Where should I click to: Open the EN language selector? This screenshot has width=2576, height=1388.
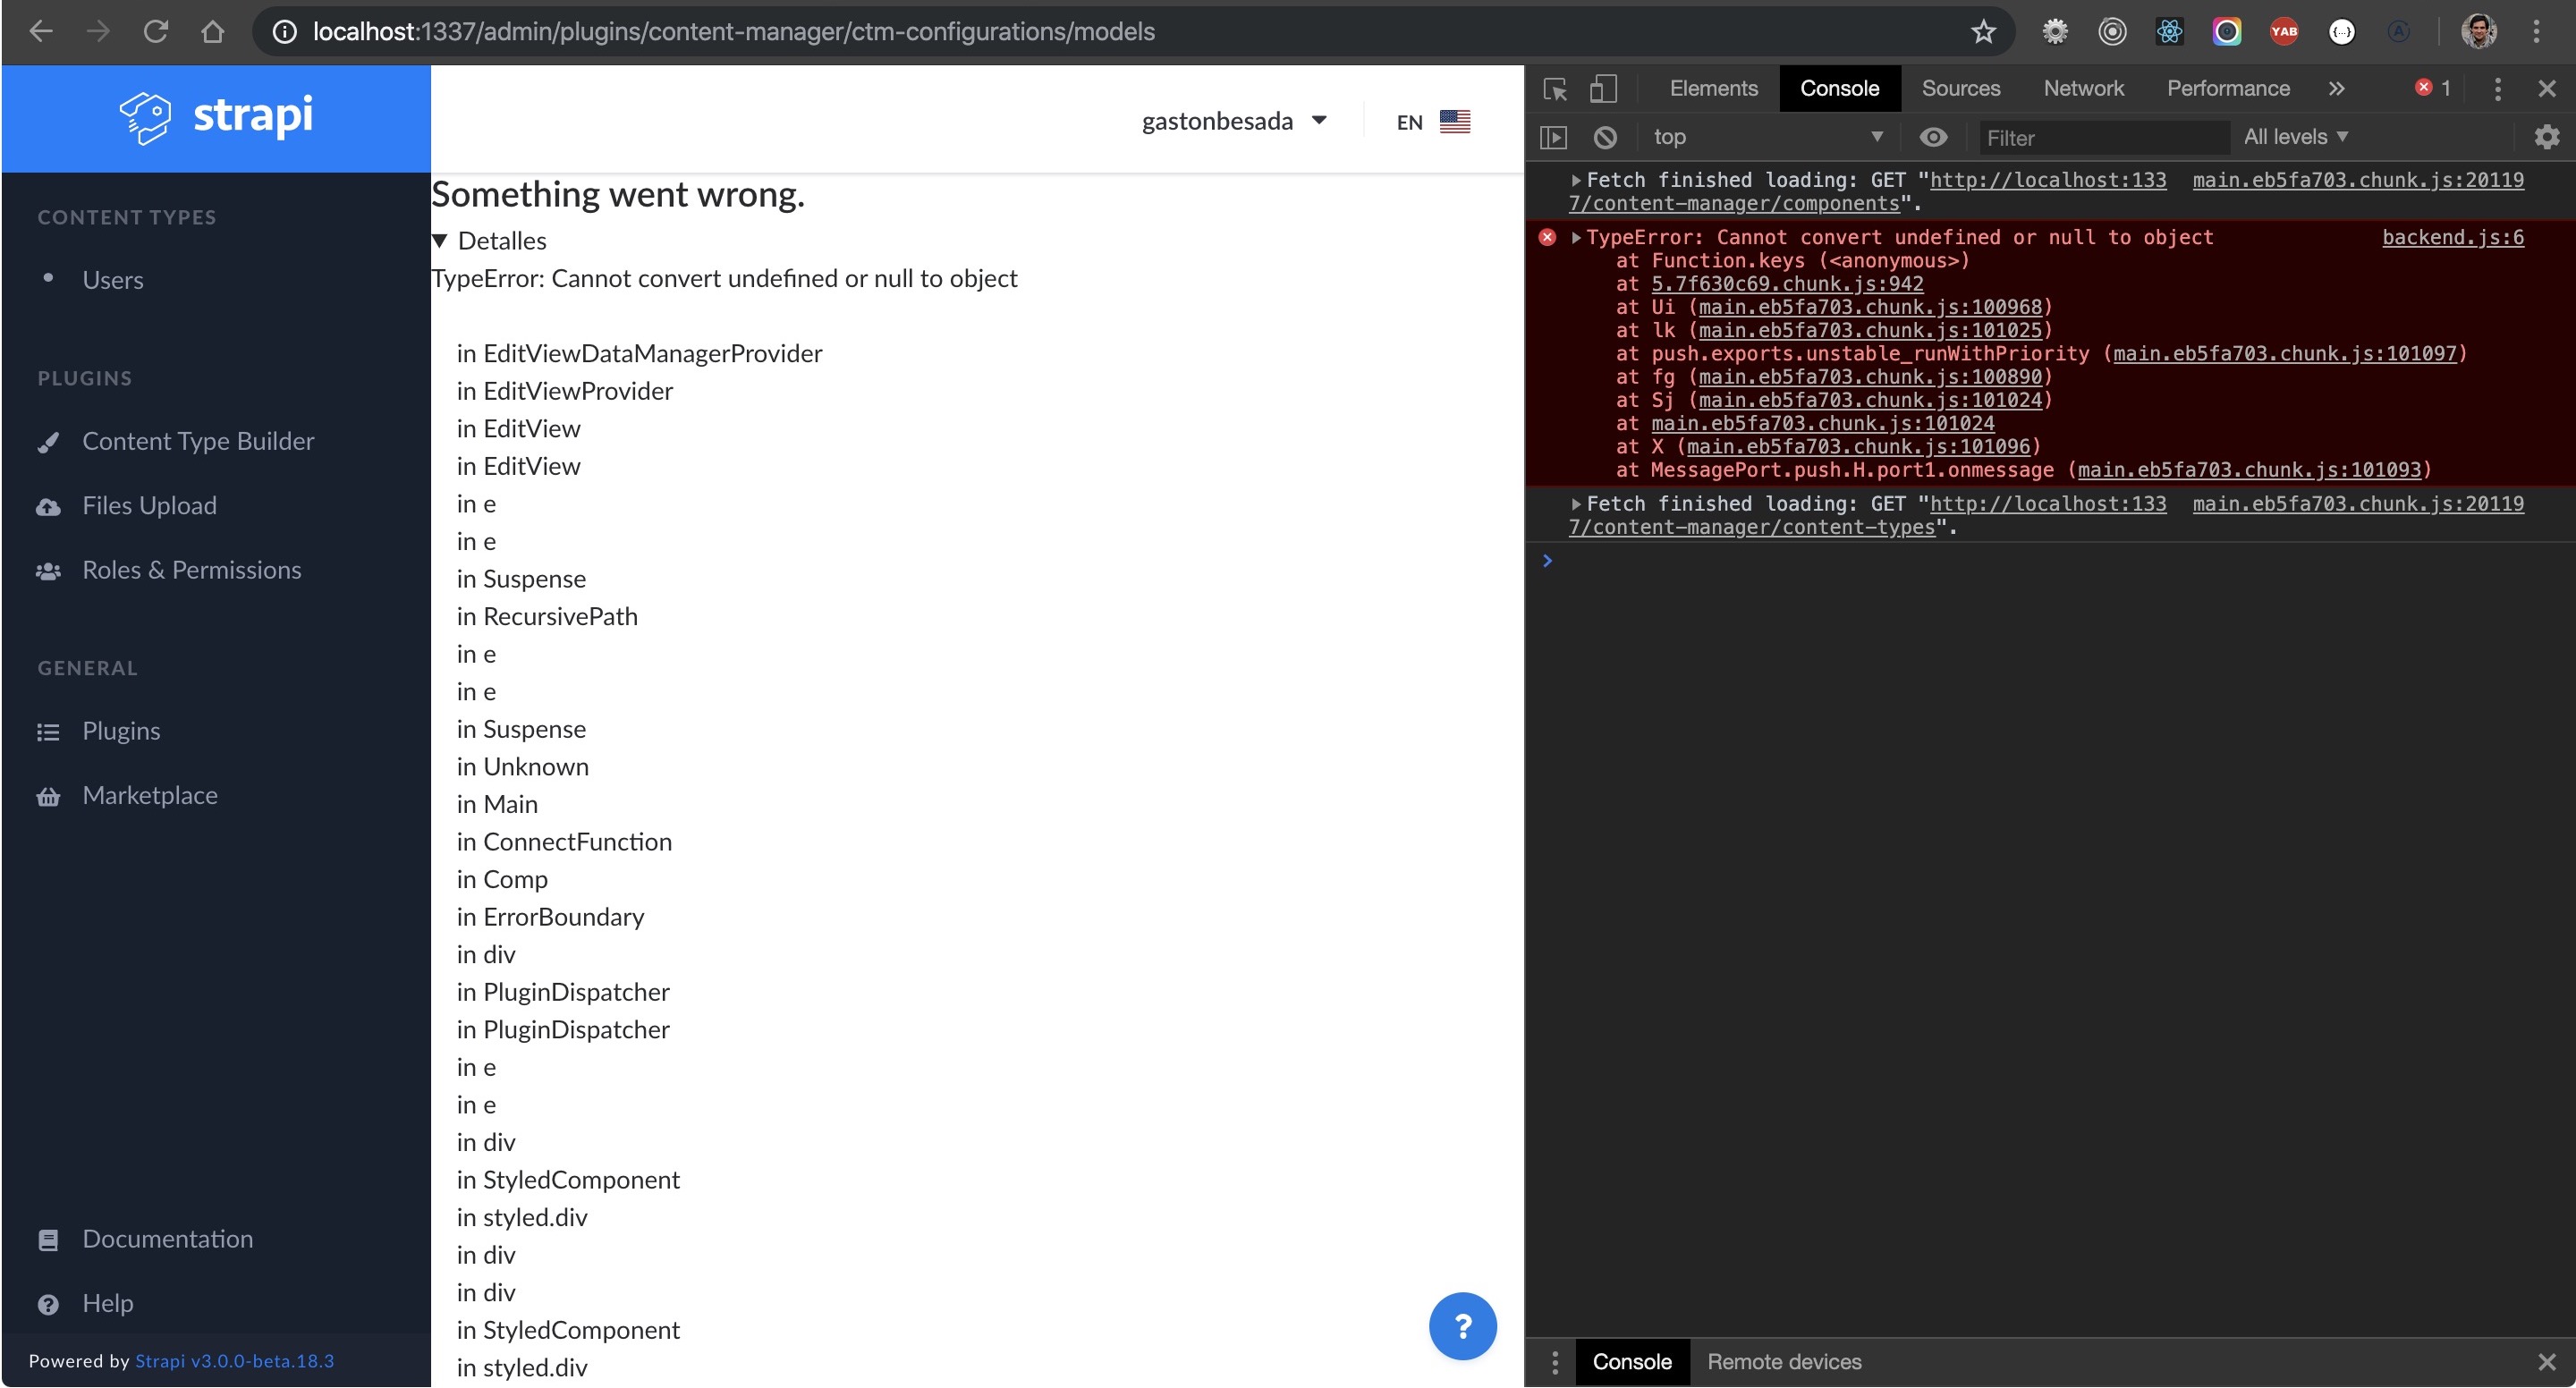click(1432, 121)
